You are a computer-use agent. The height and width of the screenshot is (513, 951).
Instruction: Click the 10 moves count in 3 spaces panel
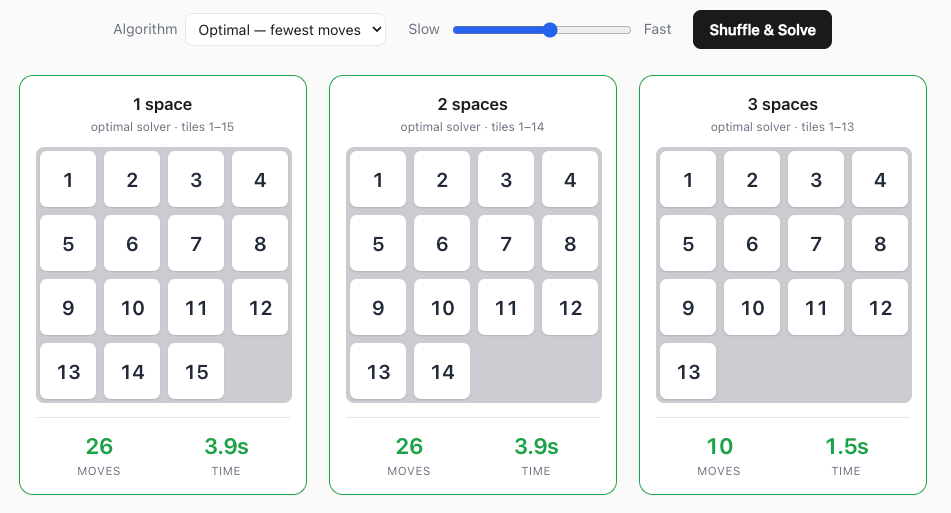719,446
